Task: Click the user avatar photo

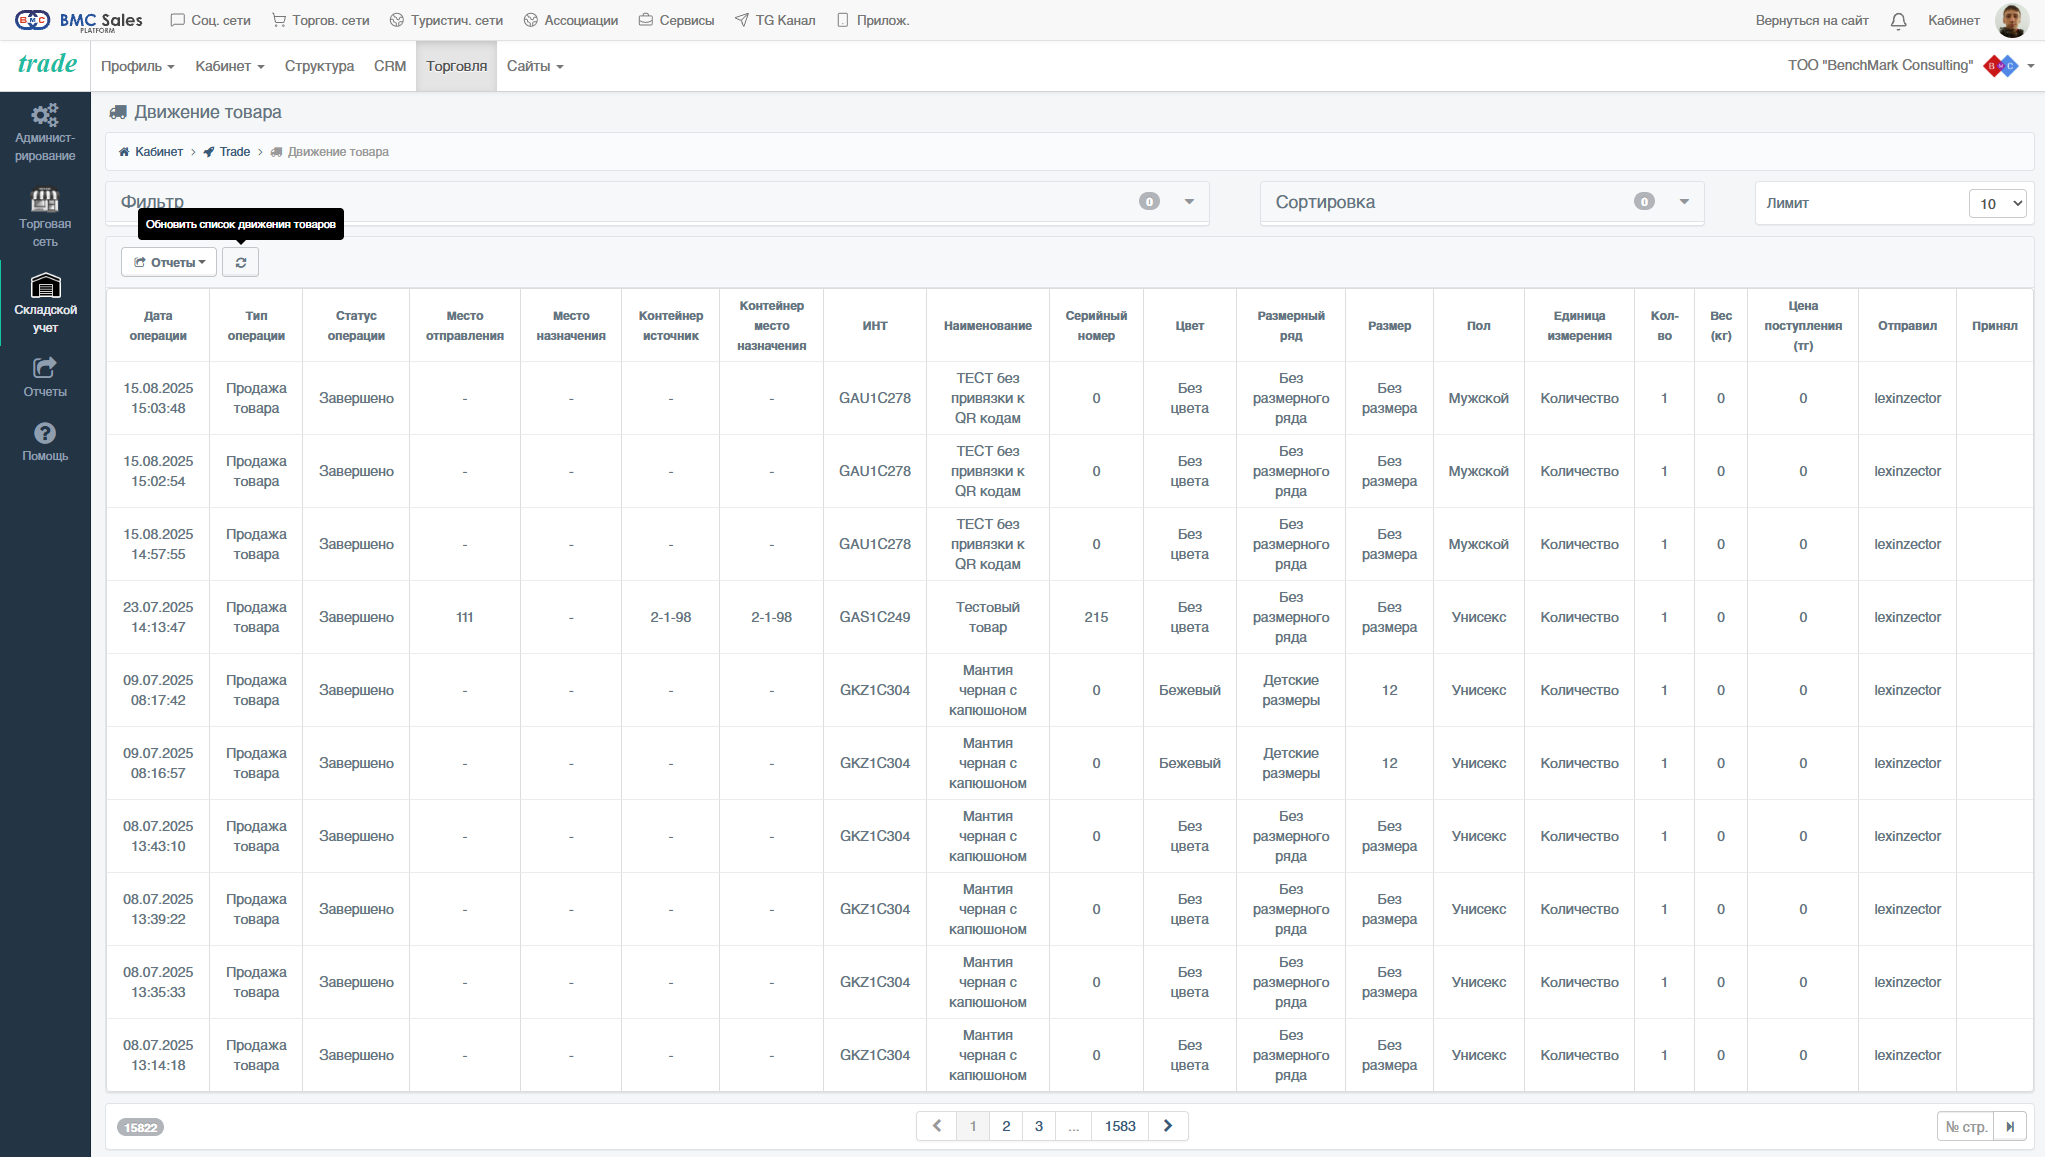Action: [x=2011, y=20]
